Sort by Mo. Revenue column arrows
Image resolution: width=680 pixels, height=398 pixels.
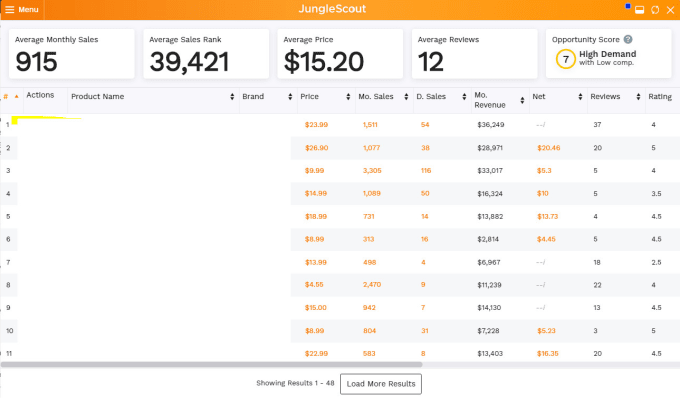pyautogui.click(x=522, y=101)
